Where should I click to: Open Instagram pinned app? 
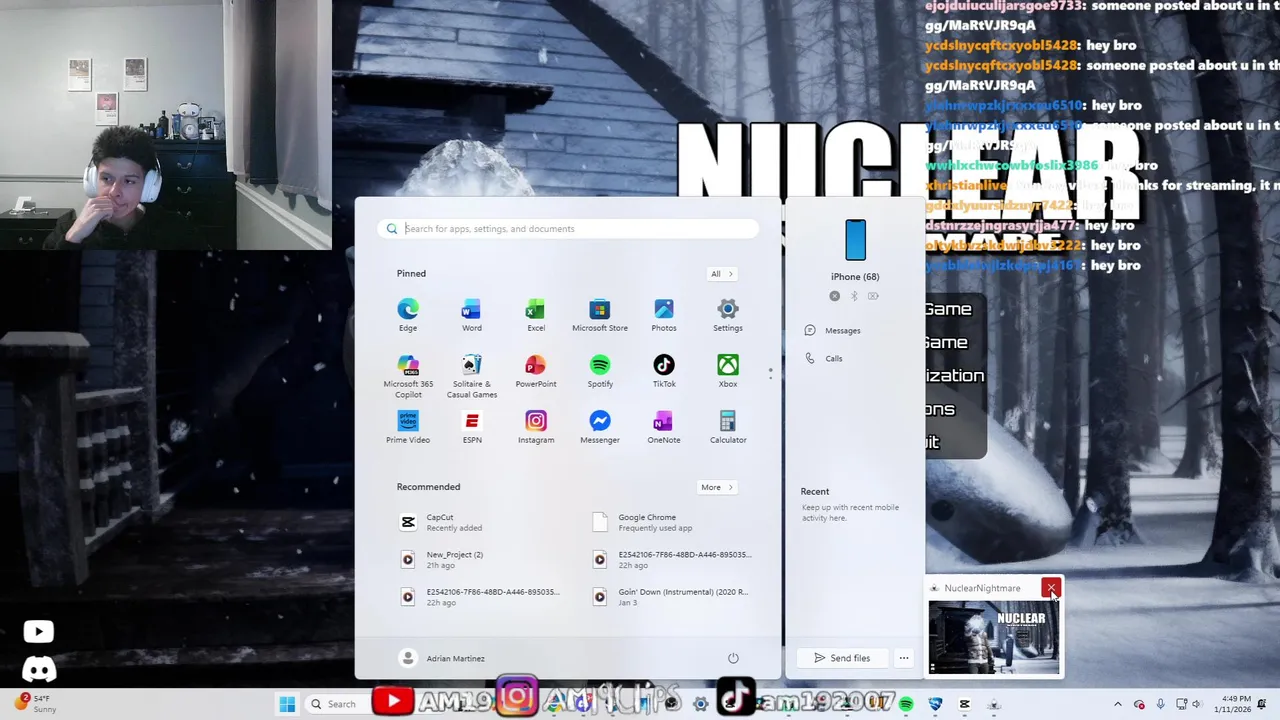(x=536, y=427)
